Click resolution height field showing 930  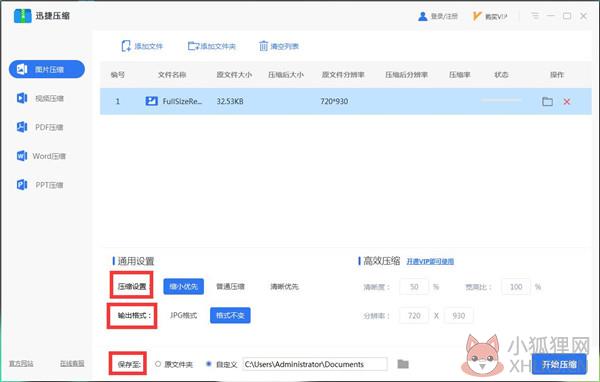458,316
